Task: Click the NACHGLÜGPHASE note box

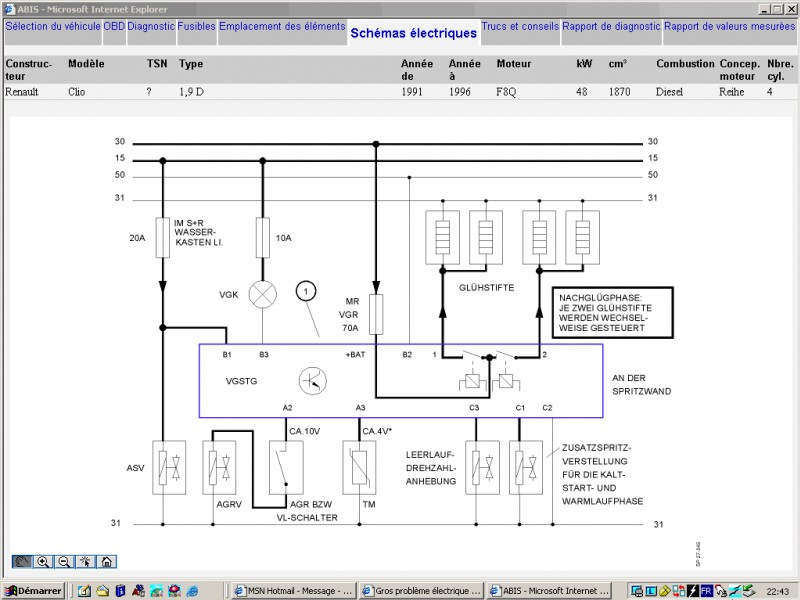Action: click(x=613, y=312)
